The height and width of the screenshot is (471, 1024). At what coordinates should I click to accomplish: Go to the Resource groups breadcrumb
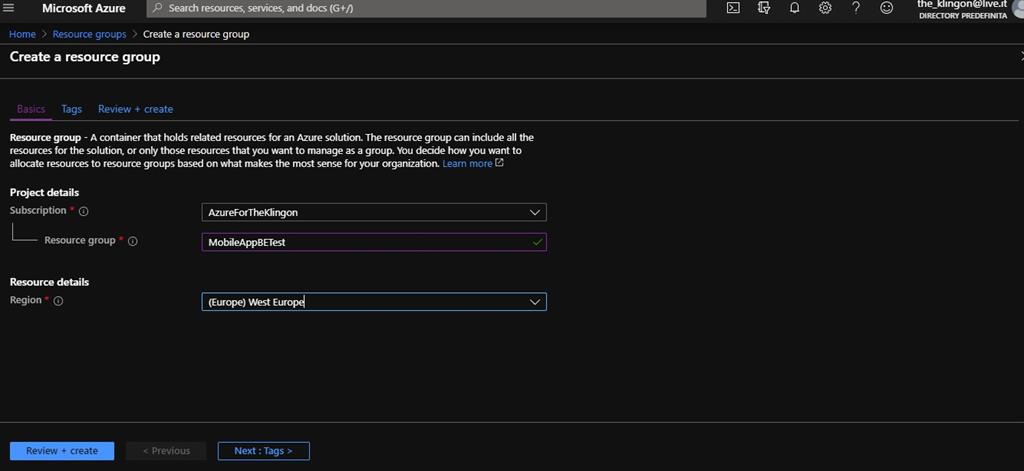[x=89, y=34]
